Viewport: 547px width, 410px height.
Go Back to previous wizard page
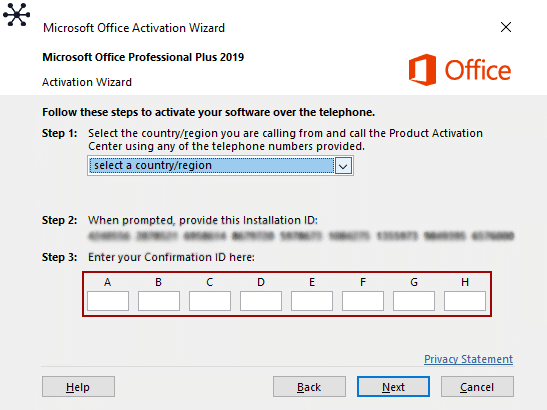pyautogui.click(x=309, y=387)
